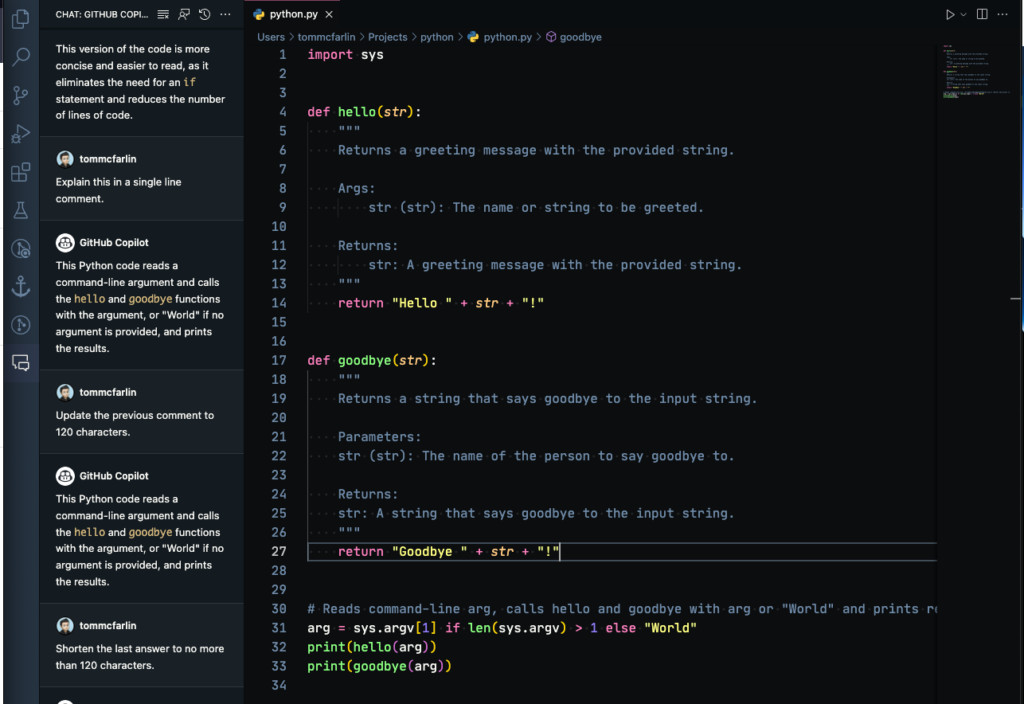Viewport: 1024px width, 704px height.
Task: Open the Users breadcrumb
Action: 271,37
